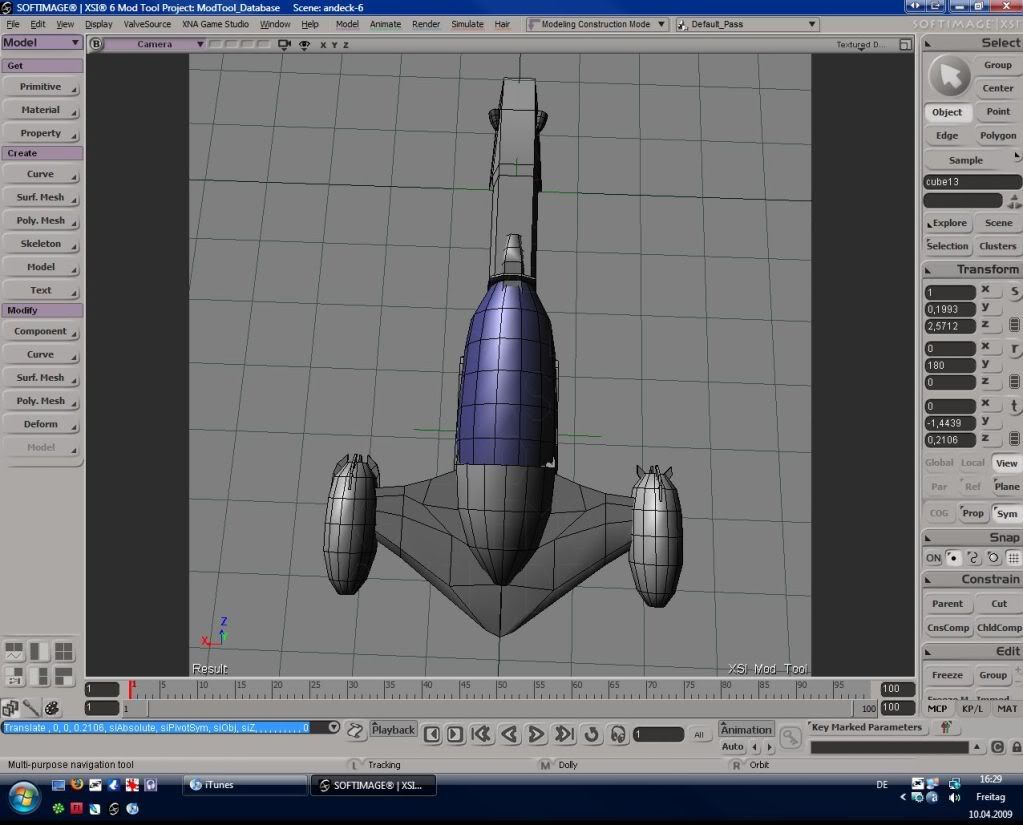The height and width of the screenshot is (825, 1023).
Task: Open the command history dropdown arrow
Action: coord(334,728)
